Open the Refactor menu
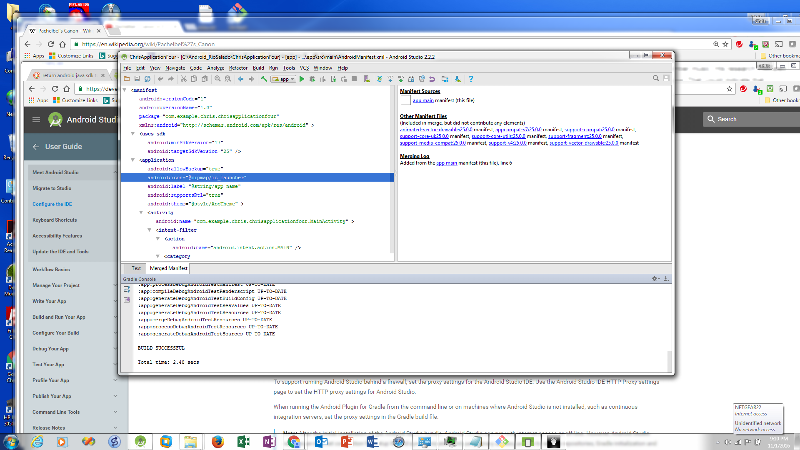The height and width of the screenshot is (450, 800). click(238, 68)
